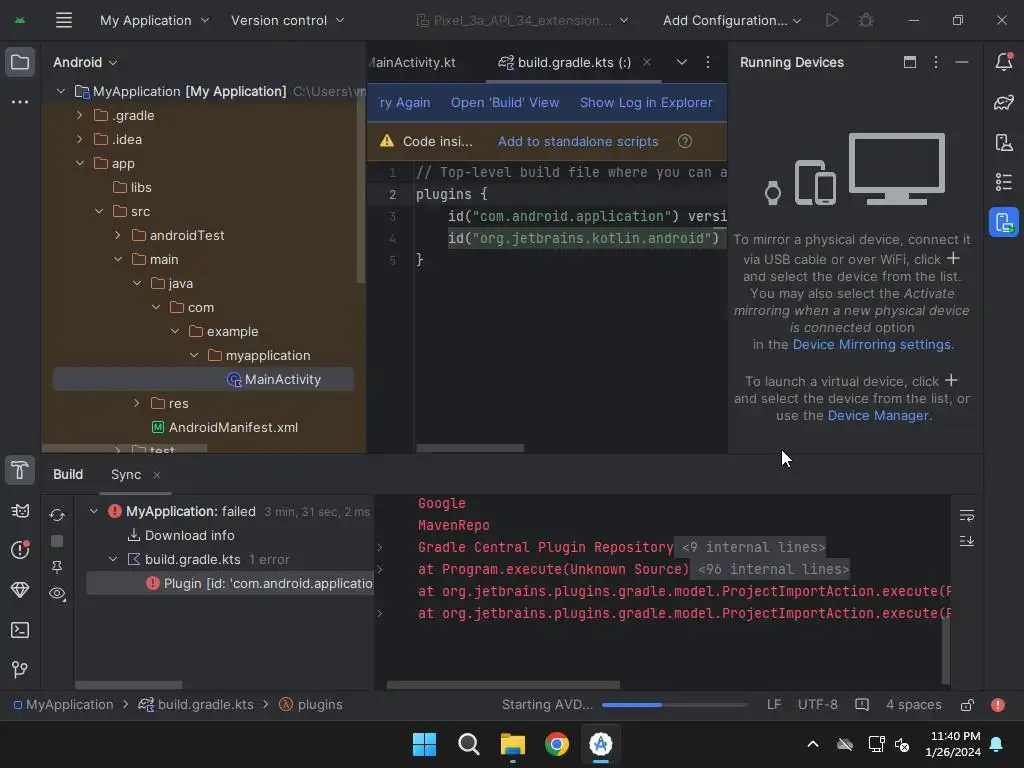Expand the .gradle folder

(x=80, y=115)
